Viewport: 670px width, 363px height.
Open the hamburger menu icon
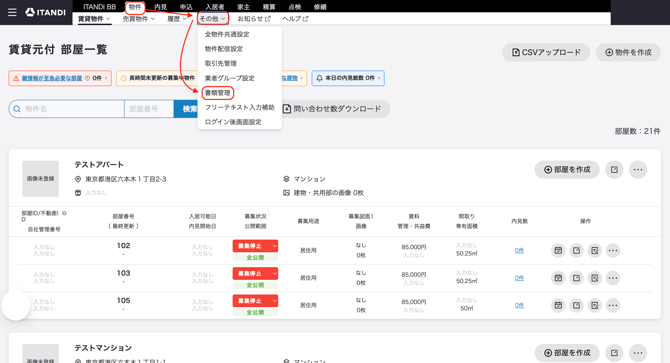[x=12, y=12]
